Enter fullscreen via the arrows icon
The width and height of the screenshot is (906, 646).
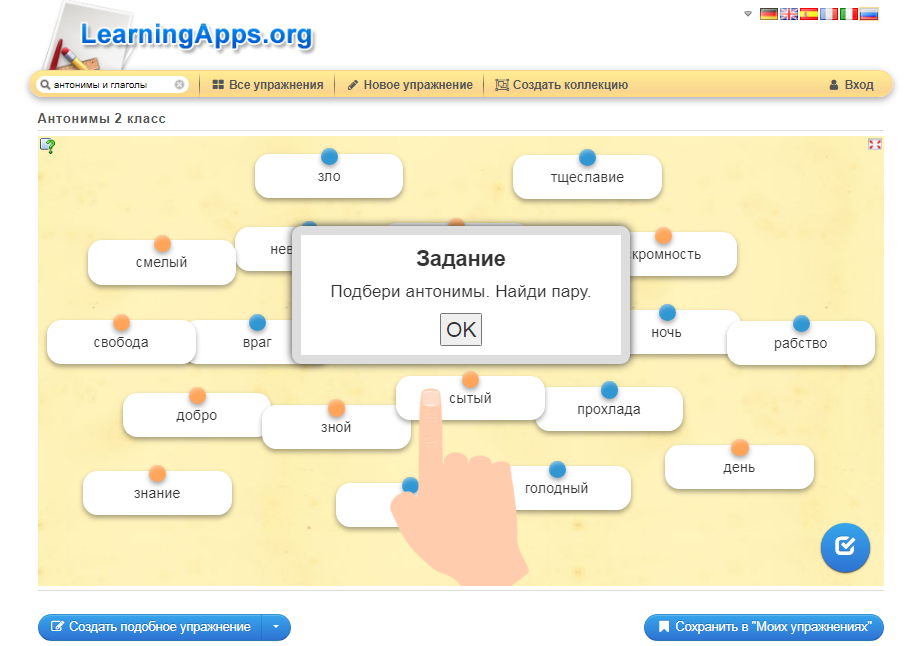(x=875, y=144)
